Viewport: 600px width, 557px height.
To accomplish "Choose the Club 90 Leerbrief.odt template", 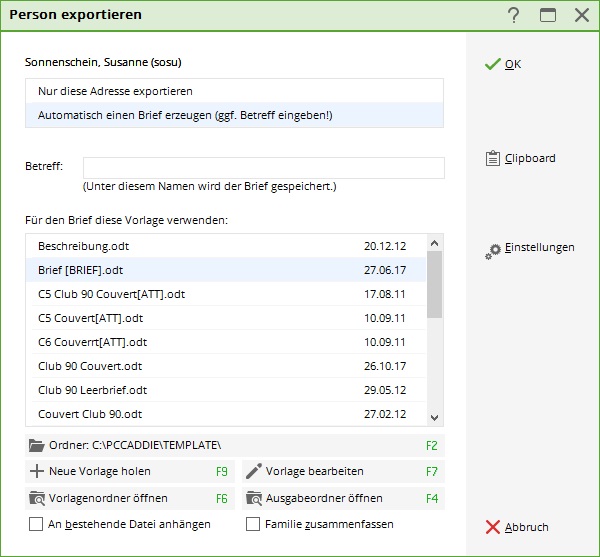I will 92,390.
